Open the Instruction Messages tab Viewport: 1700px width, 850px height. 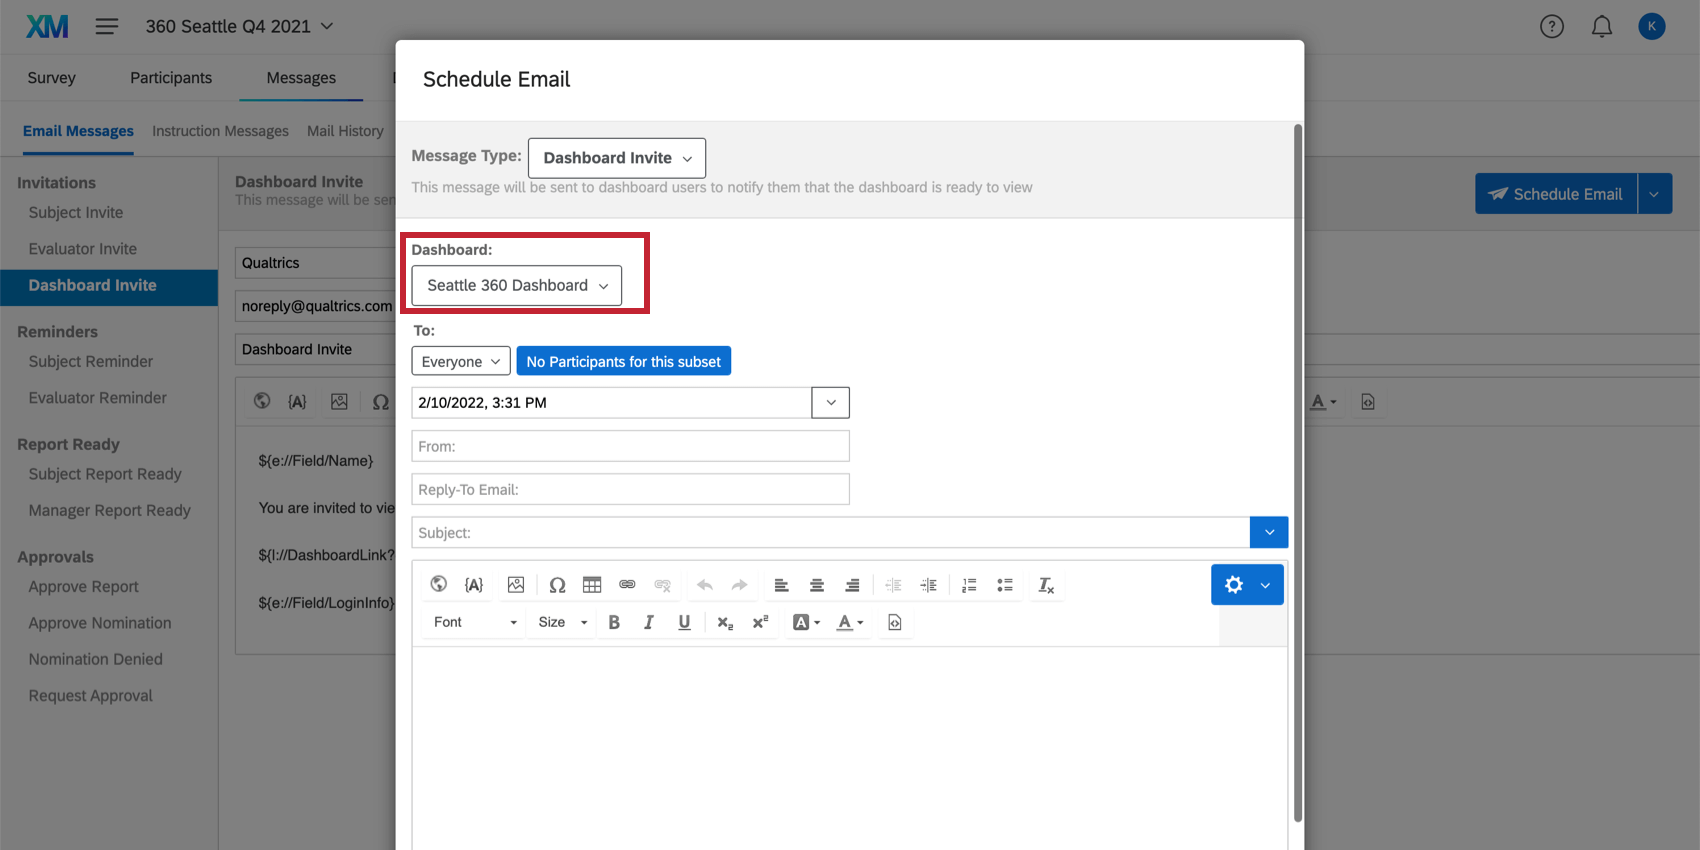tap(220, 131)
